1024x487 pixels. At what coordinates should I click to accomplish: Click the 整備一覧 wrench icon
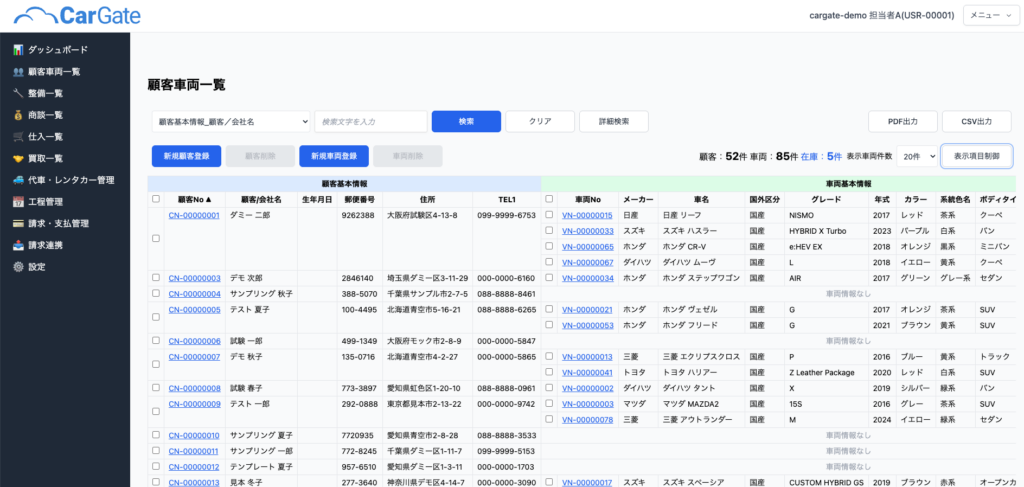tap(18, 93)
